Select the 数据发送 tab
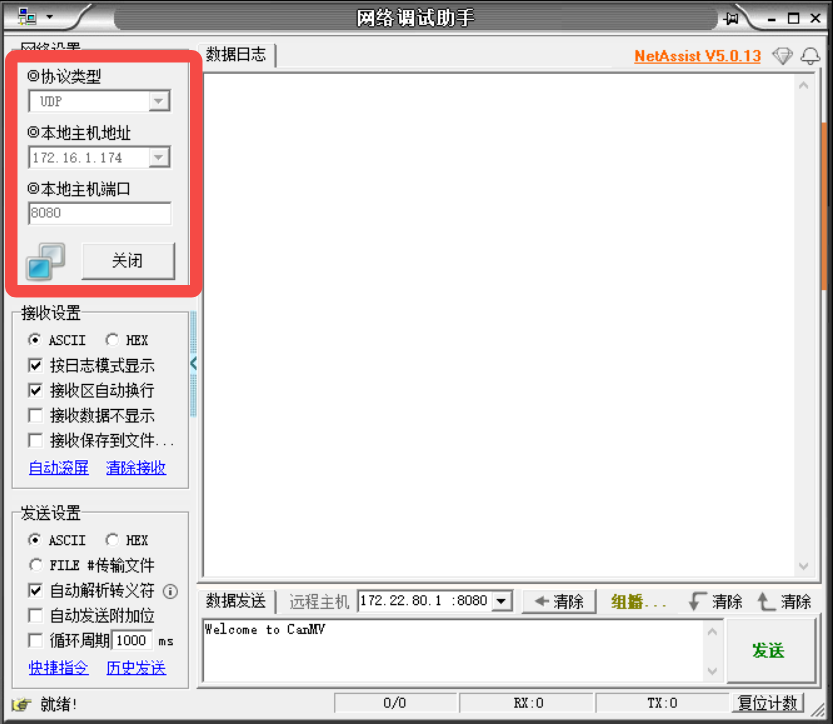This screenshot has width=833, height=724. pyautogui.click(x=237, y=601)
